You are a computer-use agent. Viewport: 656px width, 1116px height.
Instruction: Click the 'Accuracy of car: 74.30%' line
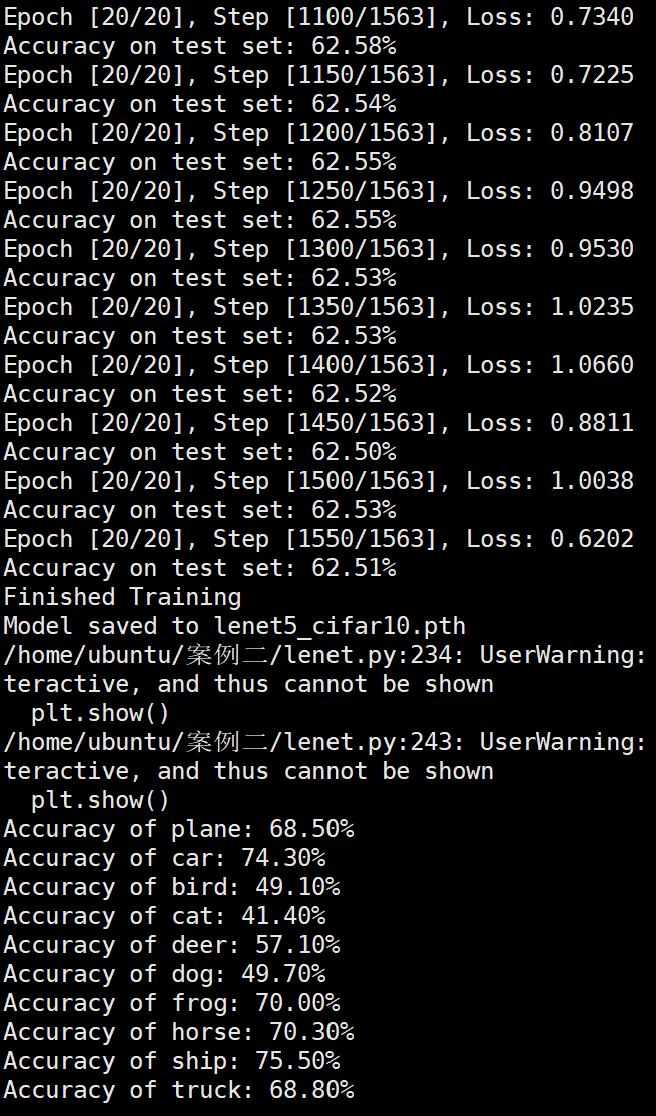pos(164,858)
